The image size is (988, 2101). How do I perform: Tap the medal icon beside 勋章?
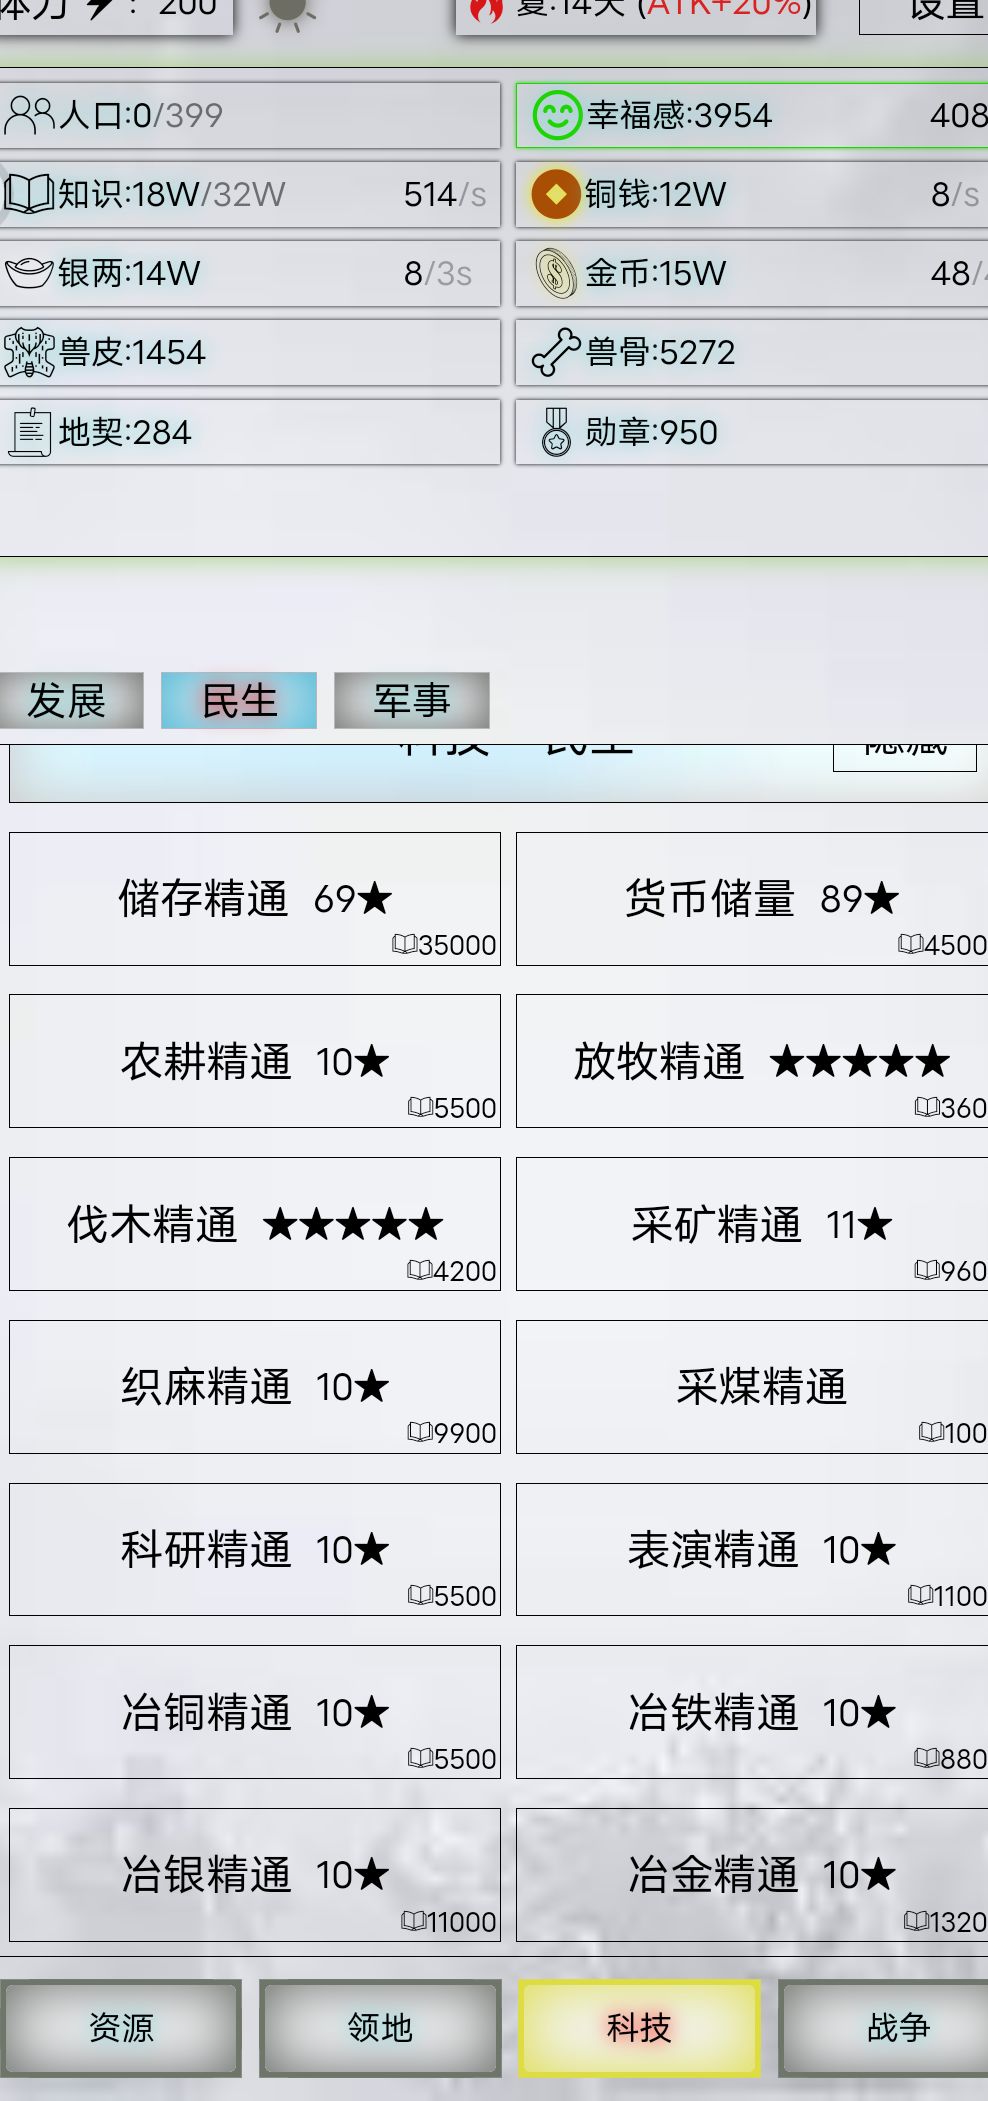click(556, 433)
